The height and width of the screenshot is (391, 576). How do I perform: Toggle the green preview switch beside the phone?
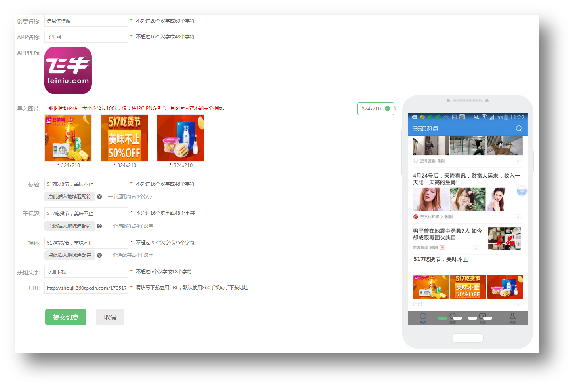click(x=387, y=108)
